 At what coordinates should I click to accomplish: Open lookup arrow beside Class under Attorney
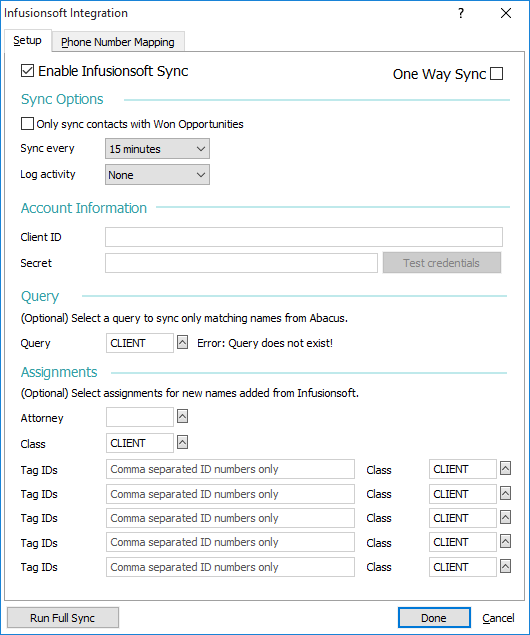pyautogui.click(x=183, y=442)
